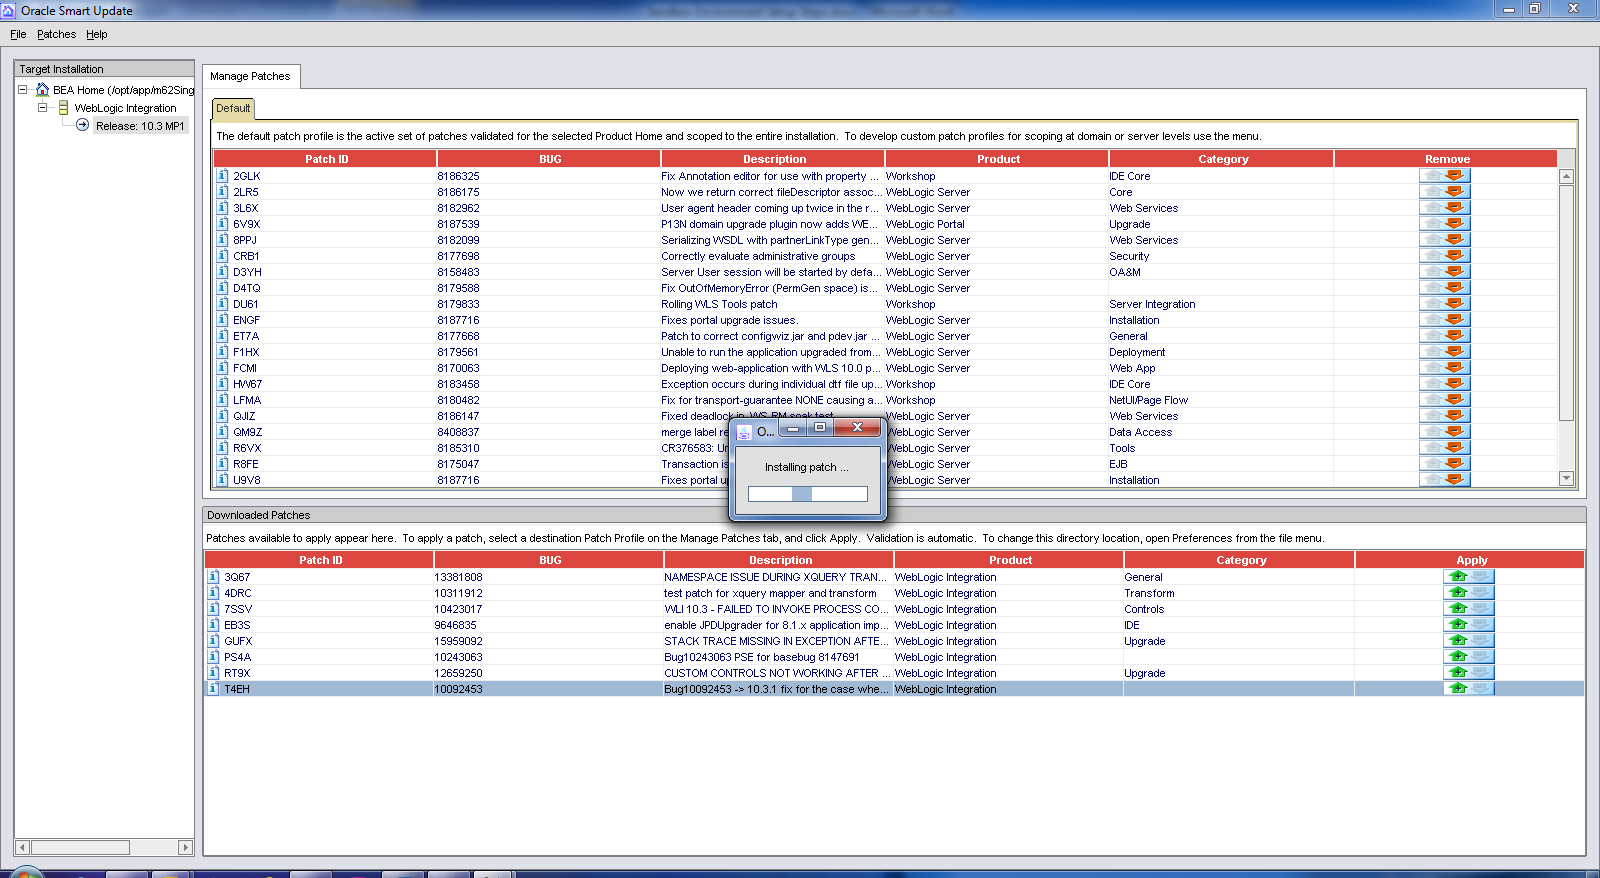Apply patch 4DRC with apply arrow
Screen dimensions: 1600x878
pyautogui.click(x=1458, y=593)
